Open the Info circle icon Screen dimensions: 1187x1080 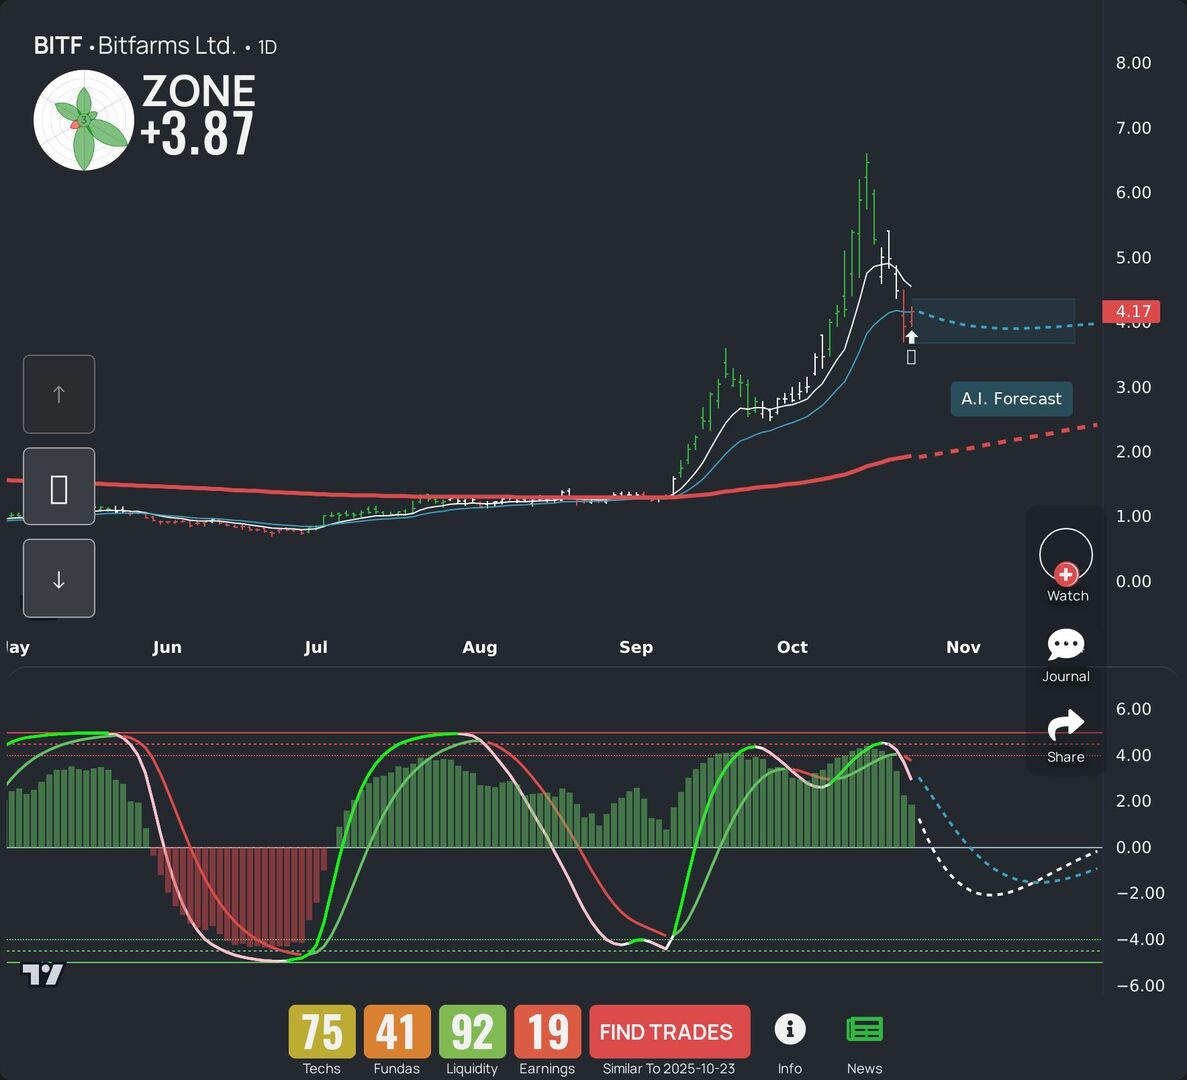(x=790, y=1029)
